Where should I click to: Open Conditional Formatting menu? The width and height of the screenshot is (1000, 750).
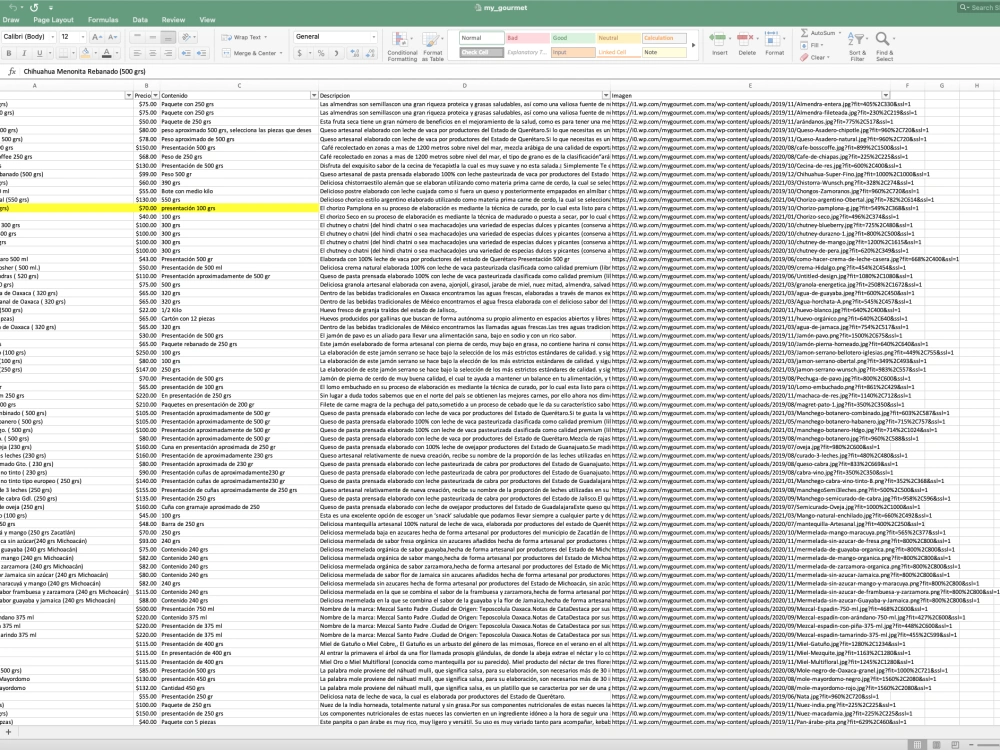pyautogui.click(x=402, y=47)
